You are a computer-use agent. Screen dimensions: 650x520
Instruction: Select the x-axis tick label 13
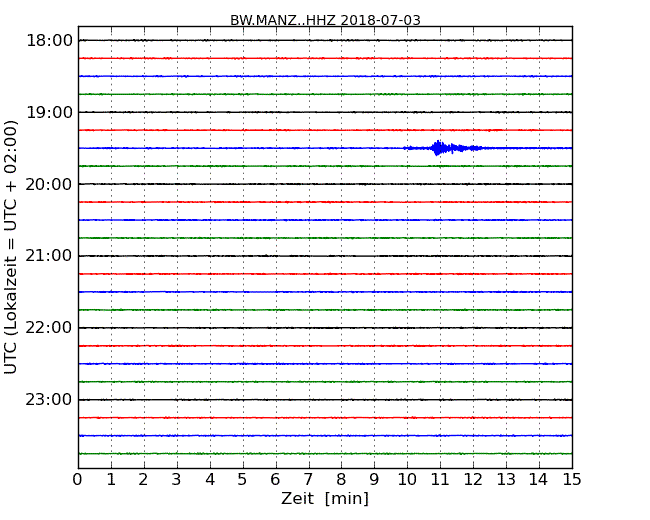pyautogui.click(x=506, y=479)
